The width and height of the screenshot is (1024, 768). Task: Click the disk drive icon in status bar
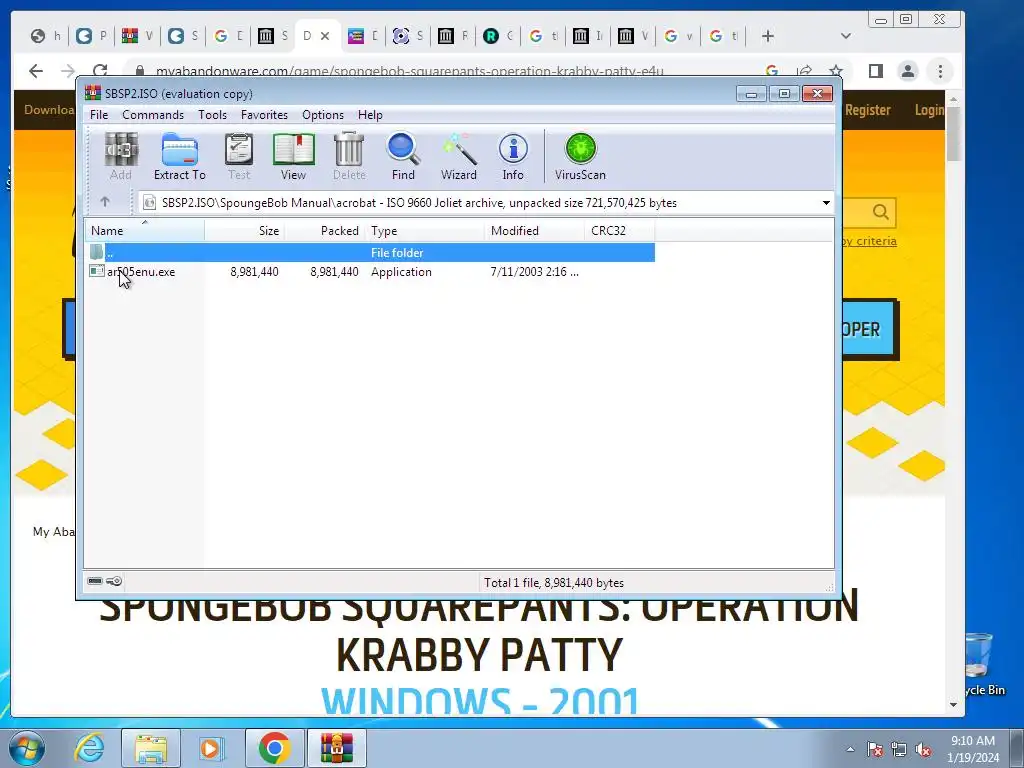point(95,581)
